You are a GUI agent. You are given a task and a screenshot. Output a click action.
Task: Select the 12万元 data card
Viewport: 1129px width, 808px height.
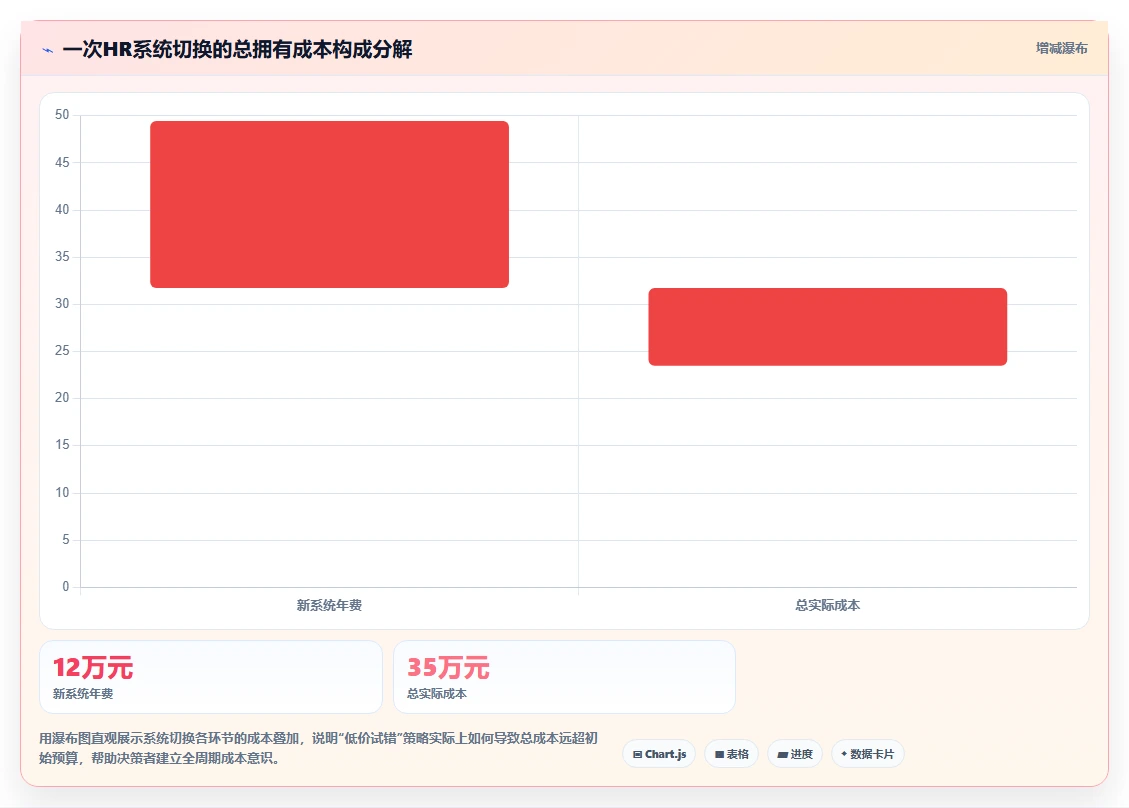tap(211, 677)
